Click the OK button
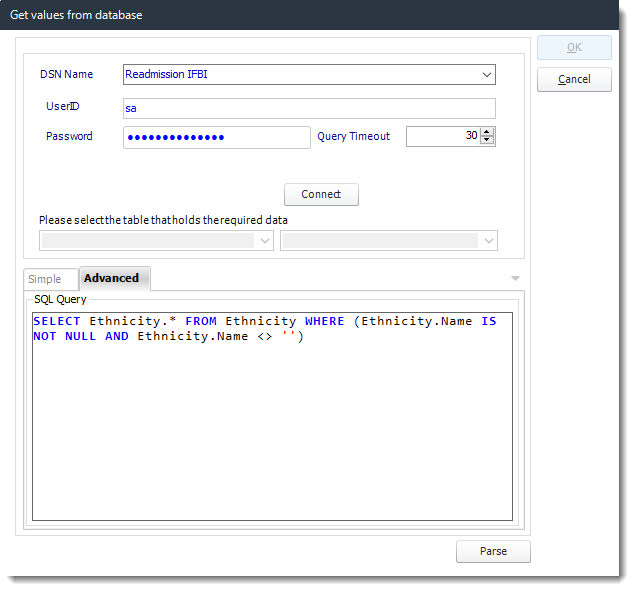 pyautogui.click(x=574, y=48)
